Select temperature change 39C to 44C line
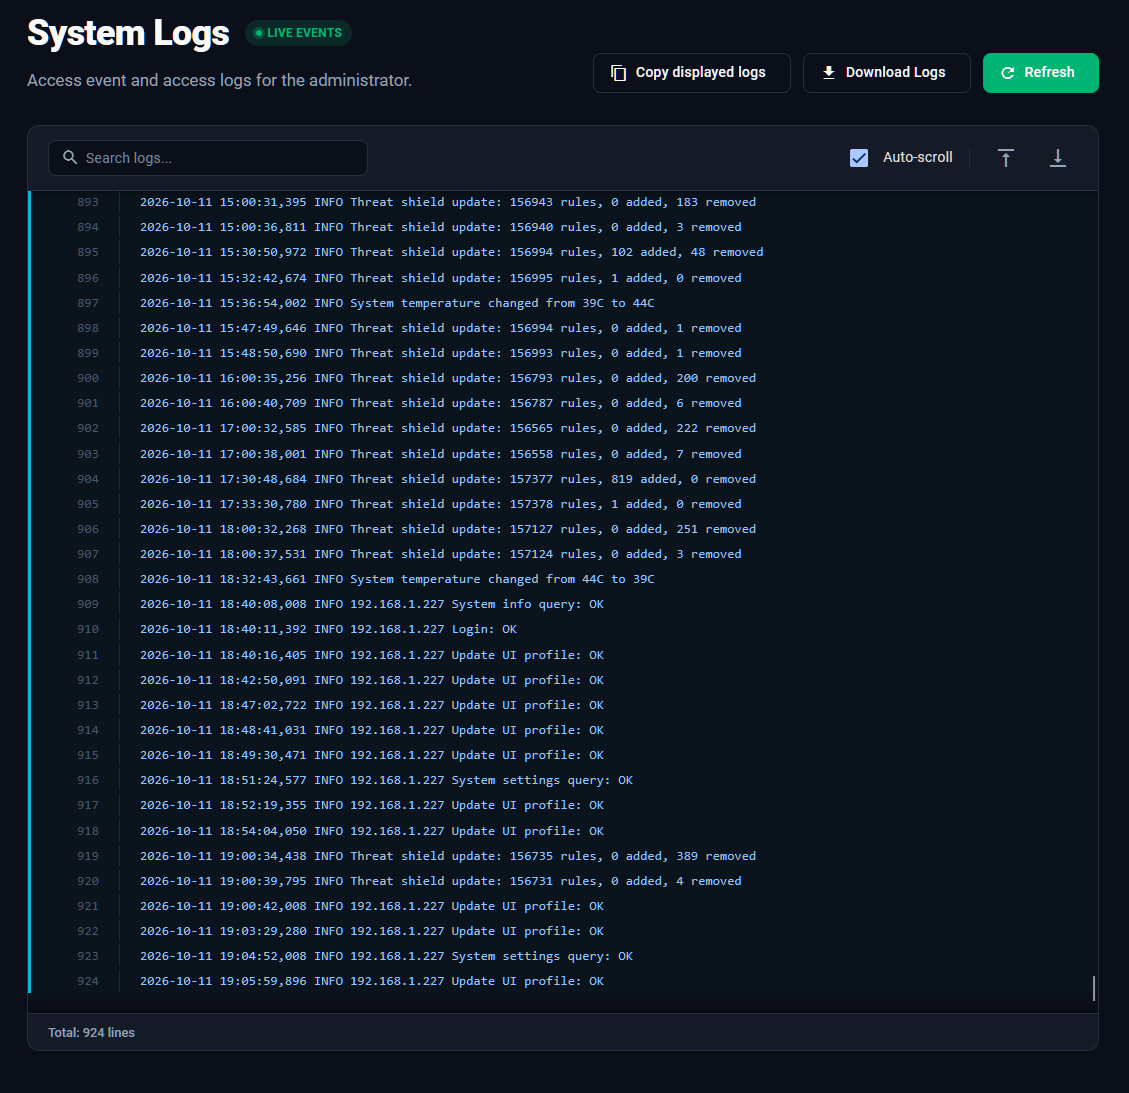Screen dimensions: 1129x1093 click(x=563, y=303)
